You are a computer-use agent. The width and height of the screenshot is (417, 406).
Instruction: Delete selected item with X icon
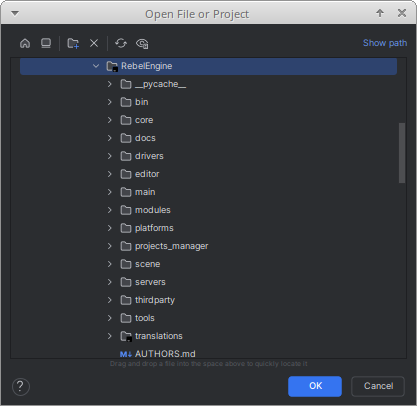click(x=94, y=43)
